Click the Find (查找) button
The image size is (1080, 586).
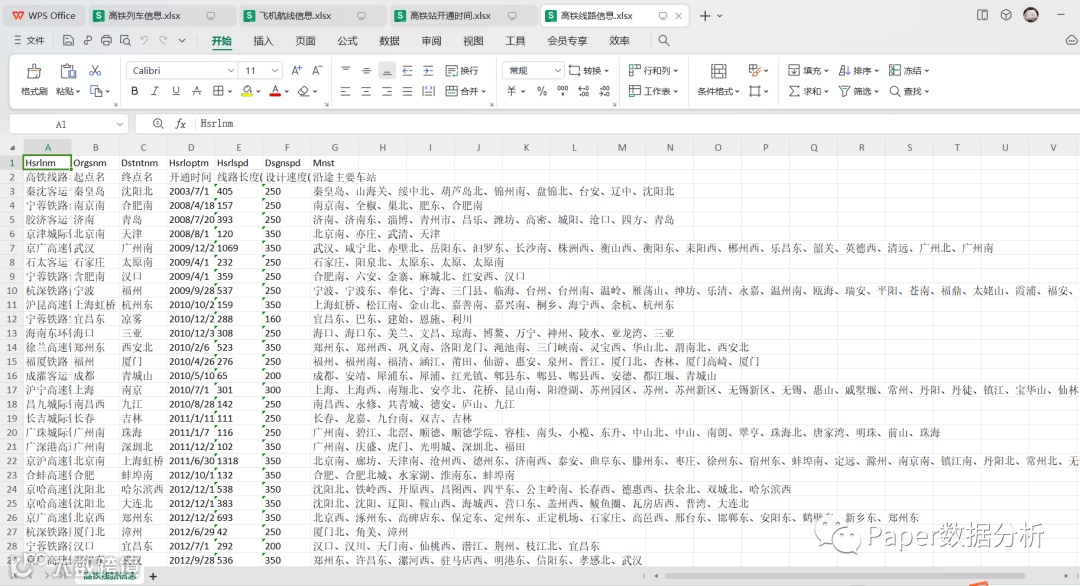908,91
